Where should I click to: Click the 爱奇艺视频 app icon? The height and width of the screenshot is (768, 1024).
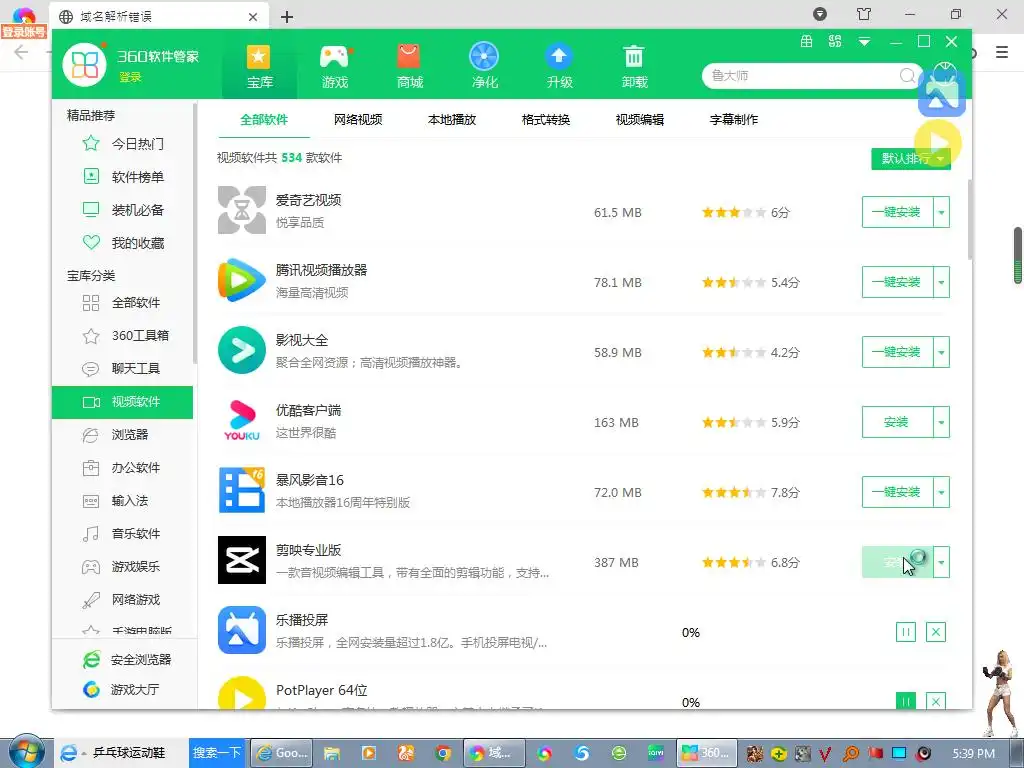[242, 210]
